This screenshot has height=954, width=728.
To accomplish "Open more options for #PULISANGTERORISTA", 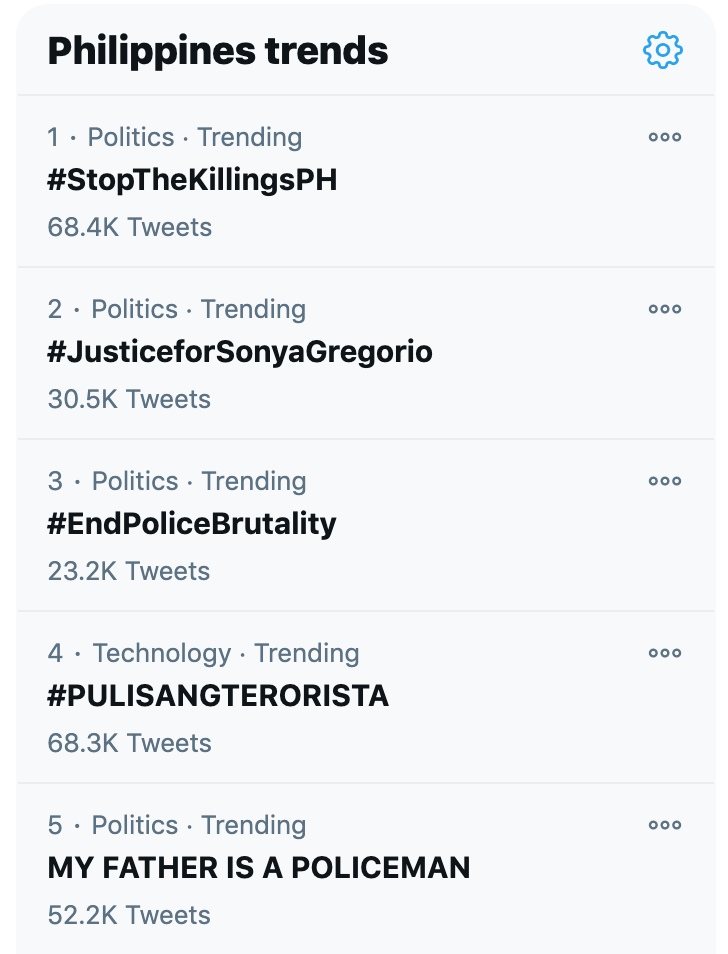I will pos(664,653).
